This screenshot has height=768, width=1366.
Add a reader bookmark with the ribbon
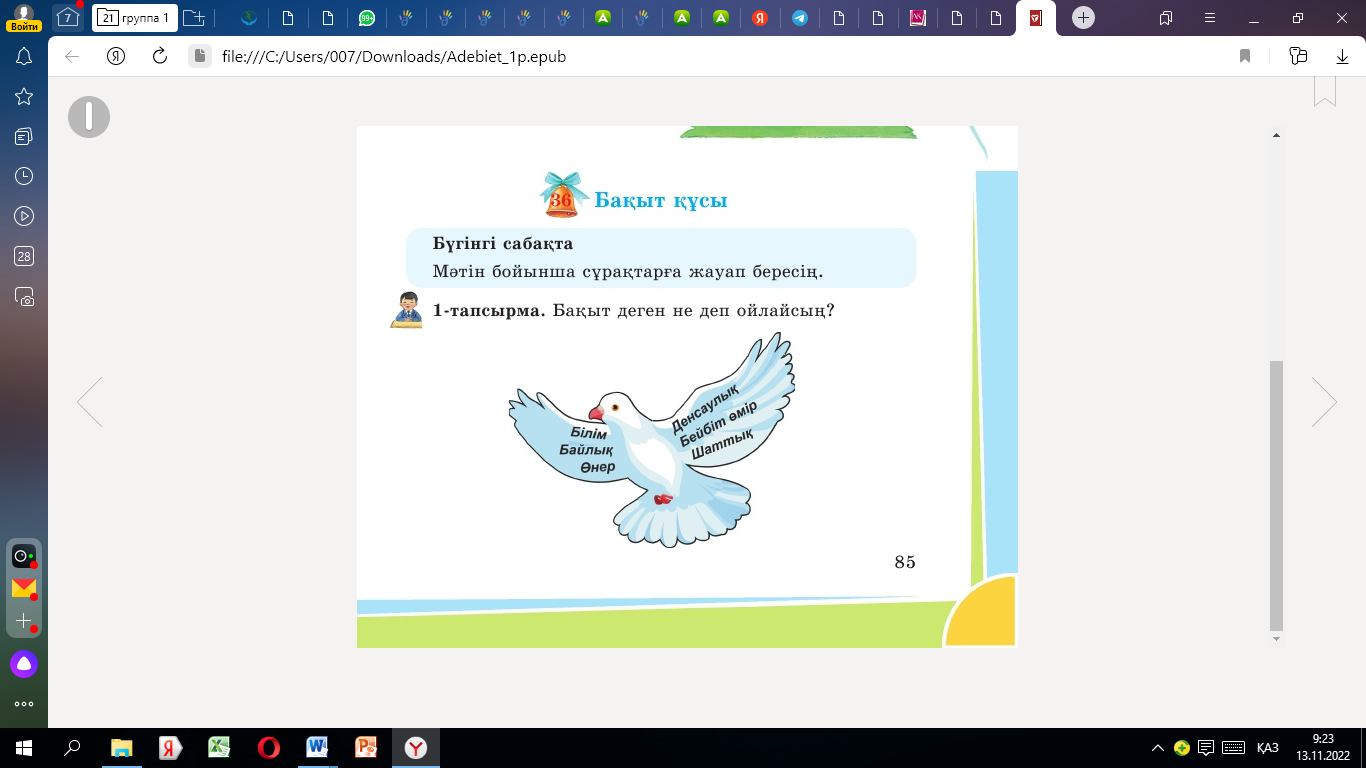(x=1325, y=91)
